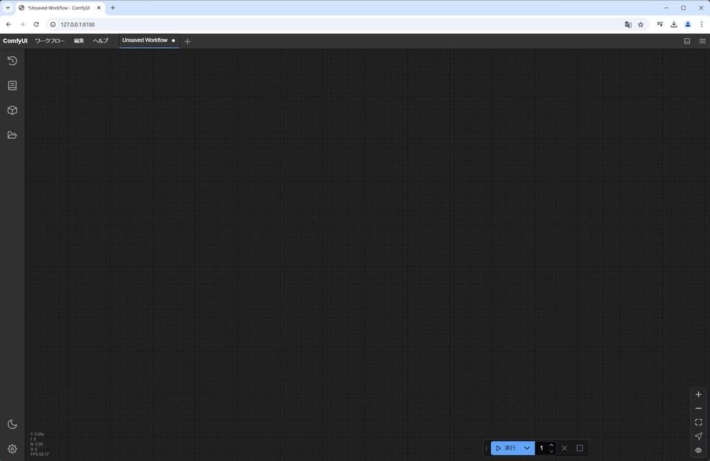
Task: Open the top-right hamburger menu in ComfyUI
Action: (x=702, y=41)
